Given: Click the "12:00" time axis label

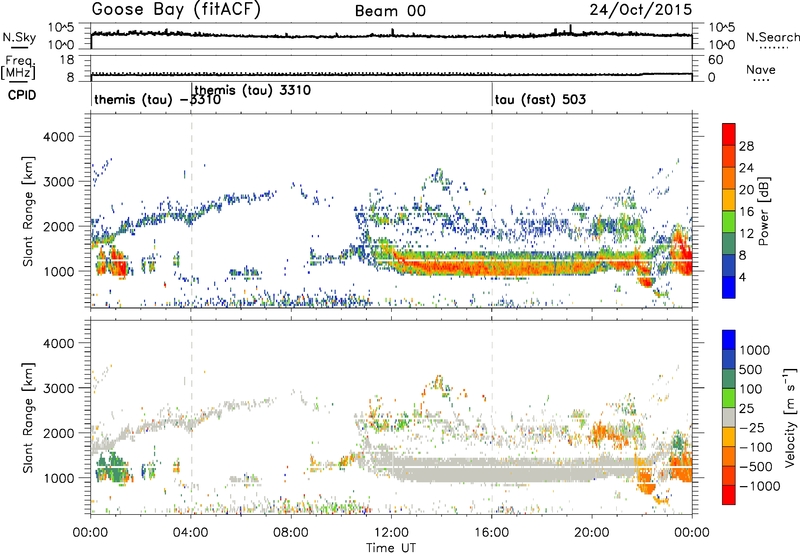Looking at the screenshot, I should tap(391, 533).
